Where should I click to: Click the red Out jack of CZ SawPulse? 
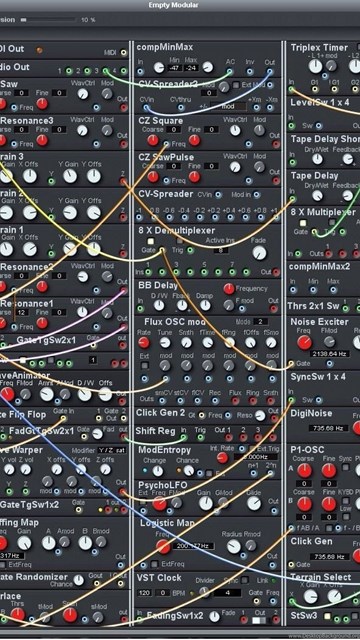tap(276, 180)
